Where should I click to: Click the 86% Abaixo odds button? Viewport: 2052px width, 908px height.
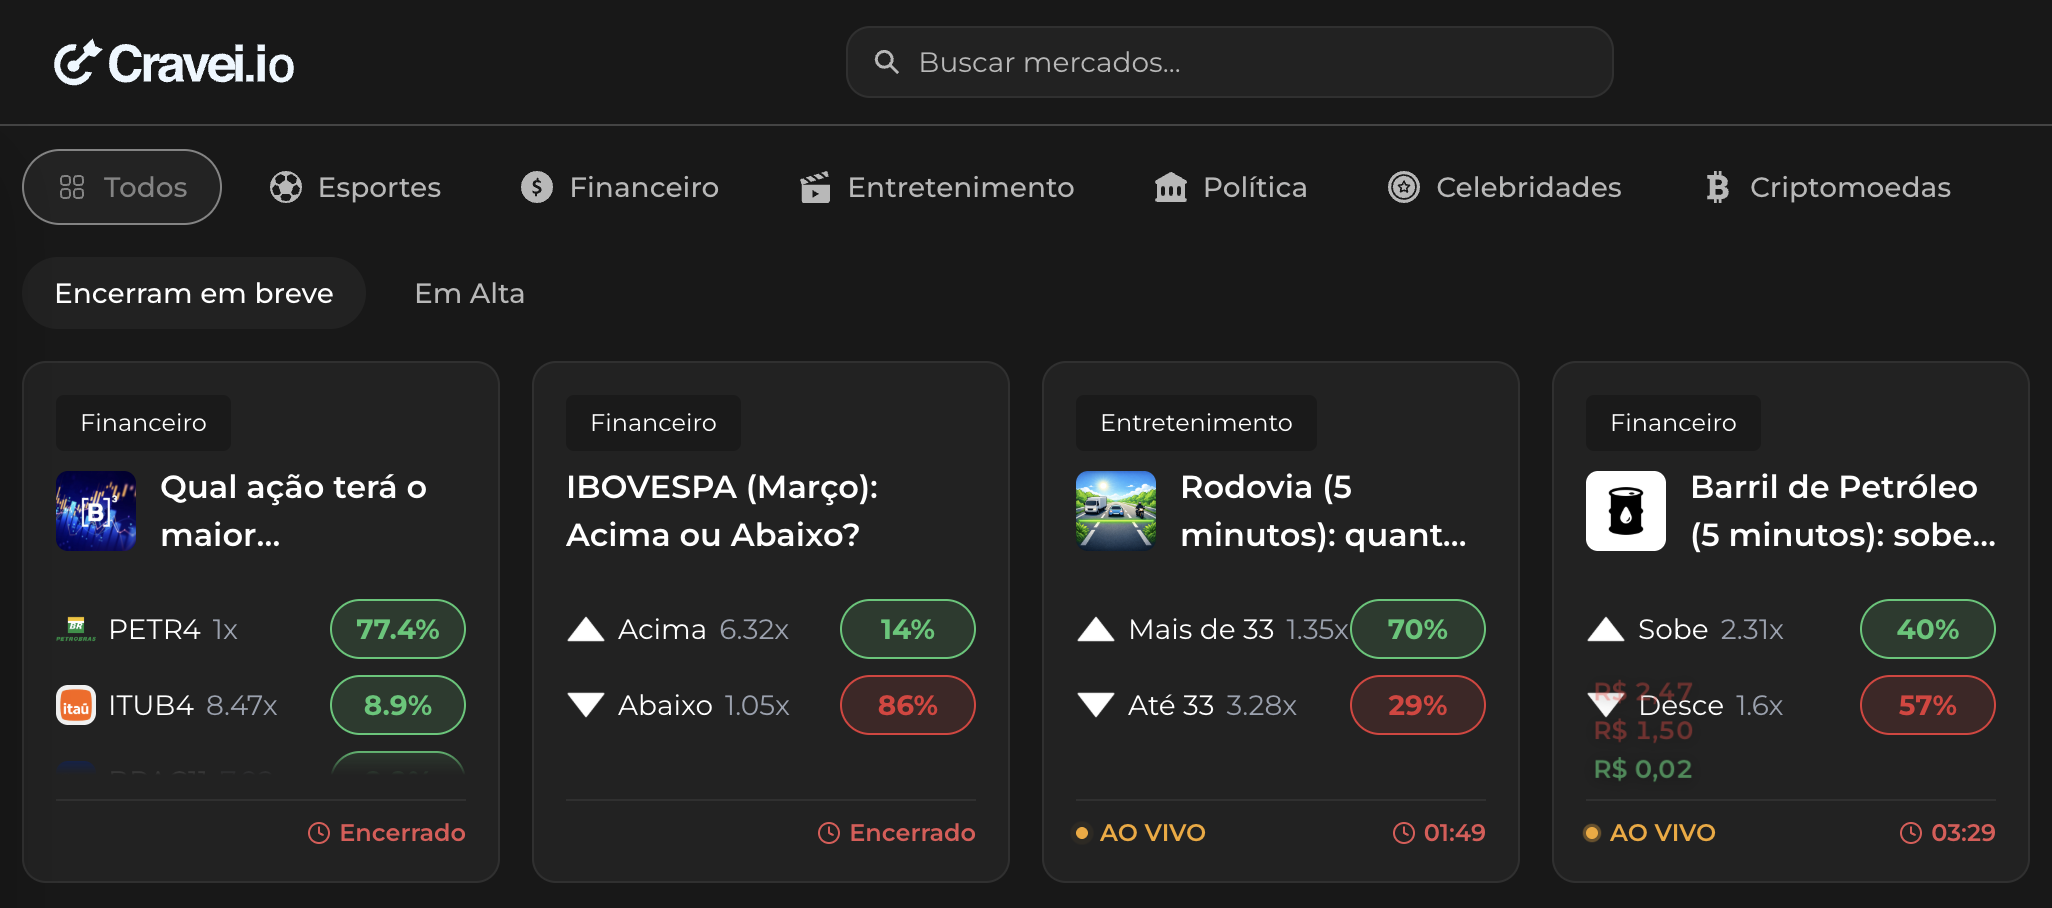(x=907, y=705)
